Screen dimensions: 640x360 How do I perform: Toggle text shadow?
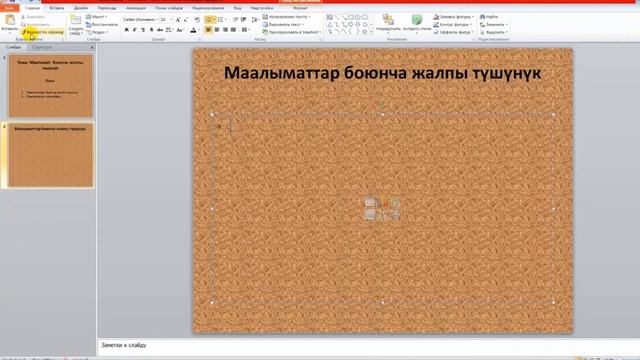tap(151, 30)
